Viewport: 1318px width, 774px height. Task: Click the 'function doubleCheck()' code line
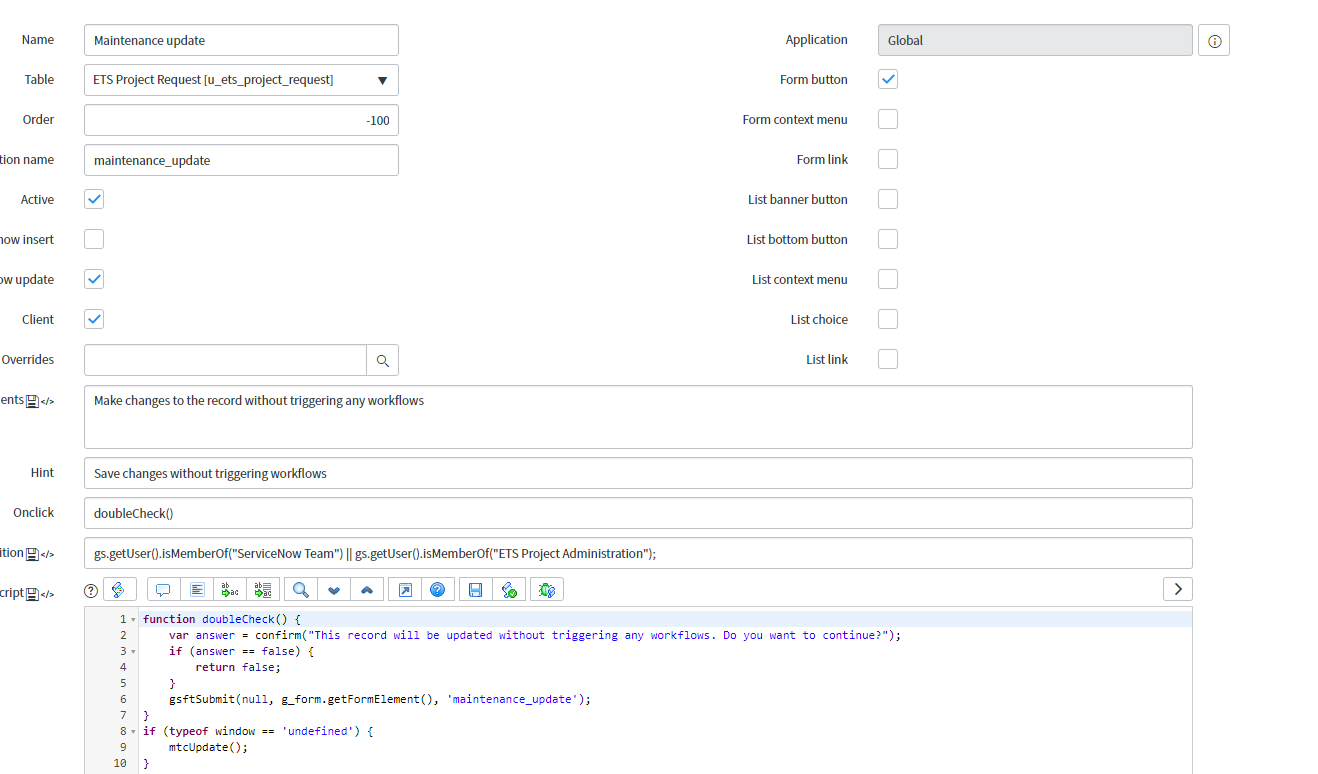click(x=221, y=619)
